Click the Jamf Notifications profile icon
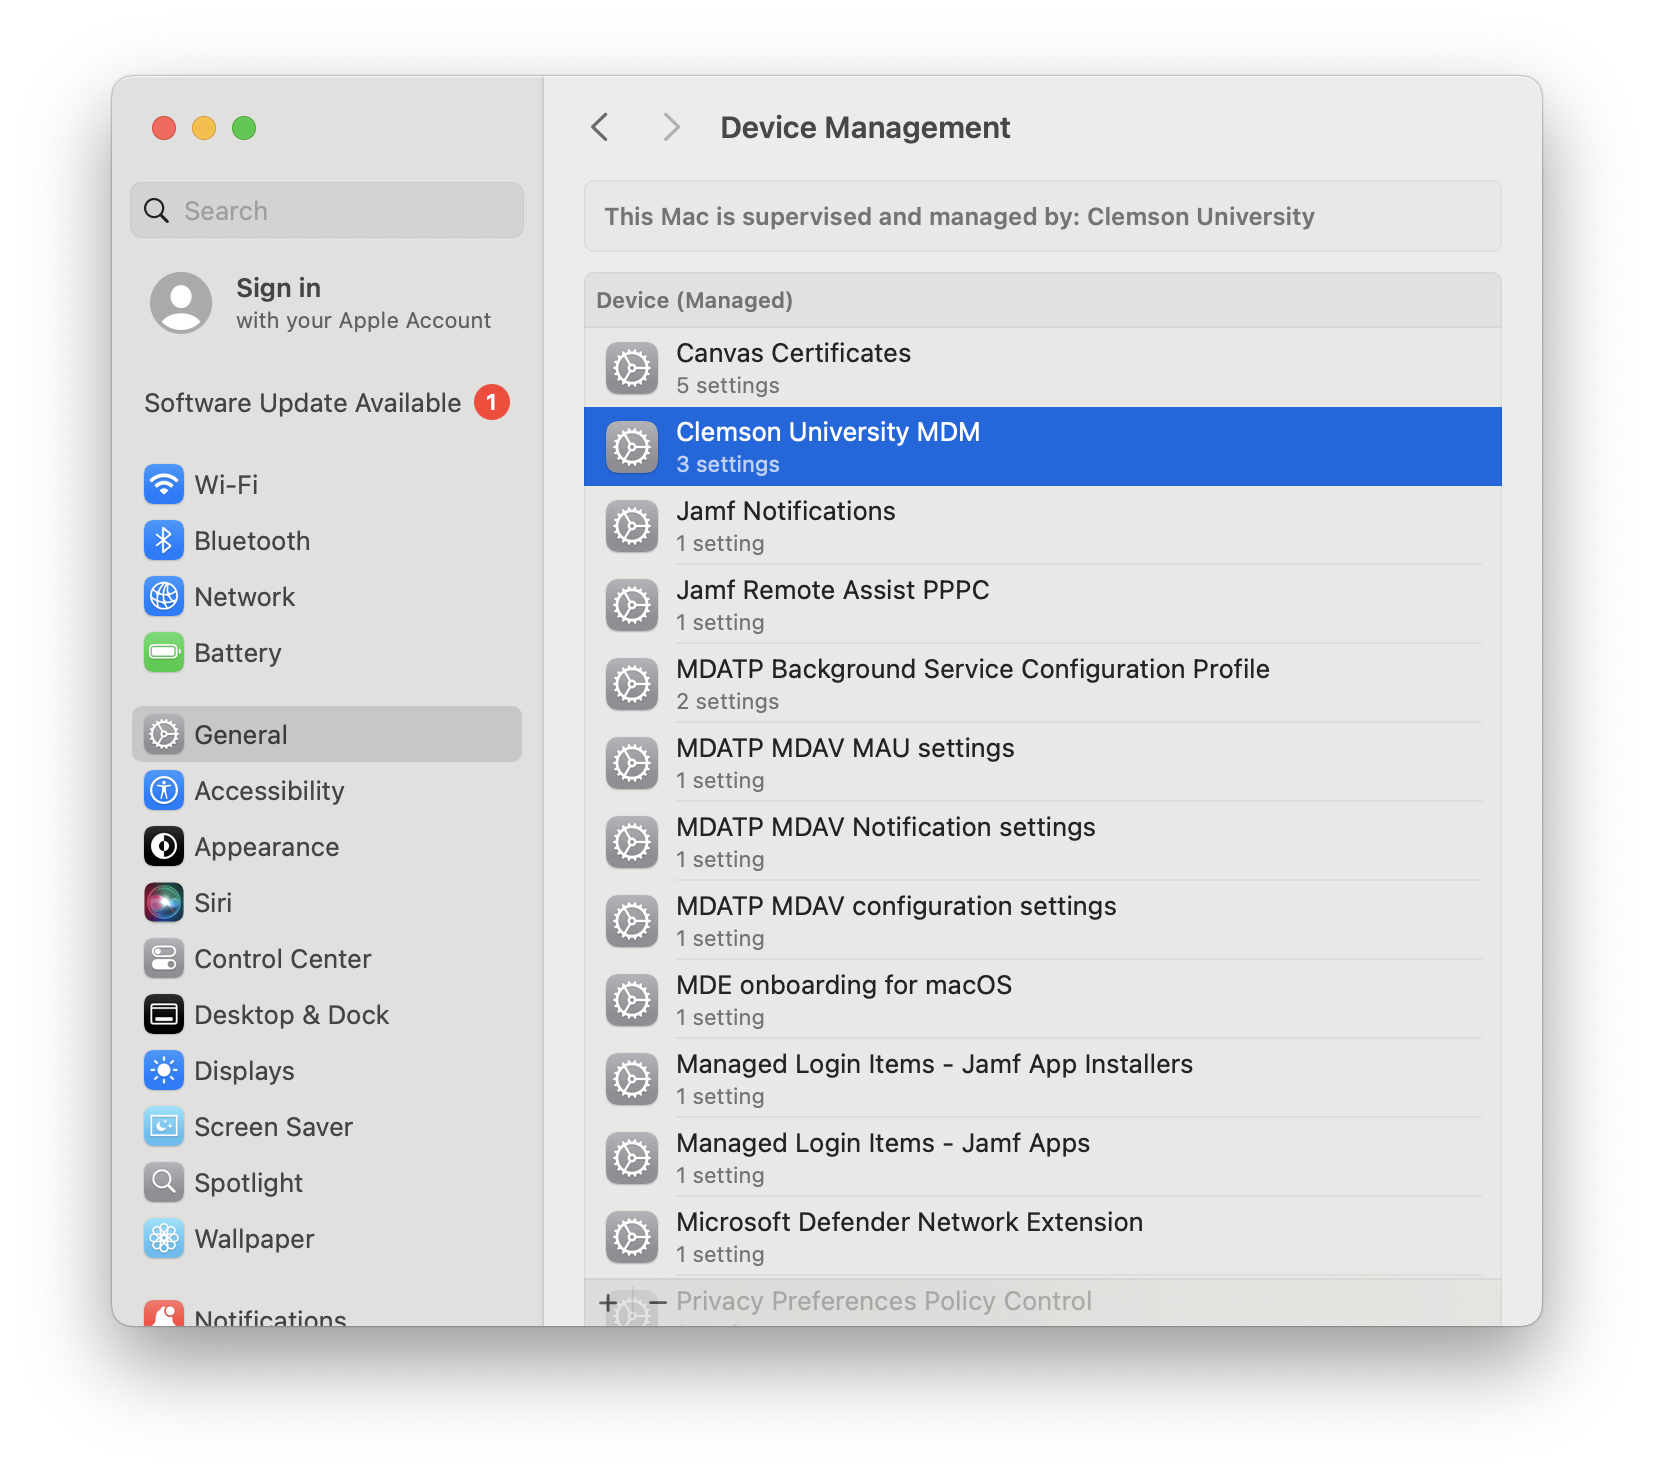 click(632, 526)
